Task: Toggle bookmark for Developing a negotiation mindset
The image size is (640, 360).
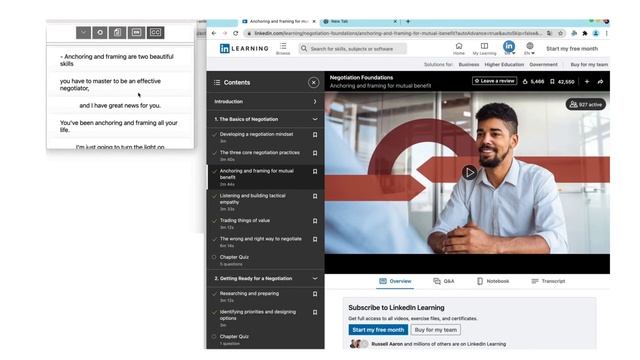Action: pyautogui.click(x=315, y=135)
